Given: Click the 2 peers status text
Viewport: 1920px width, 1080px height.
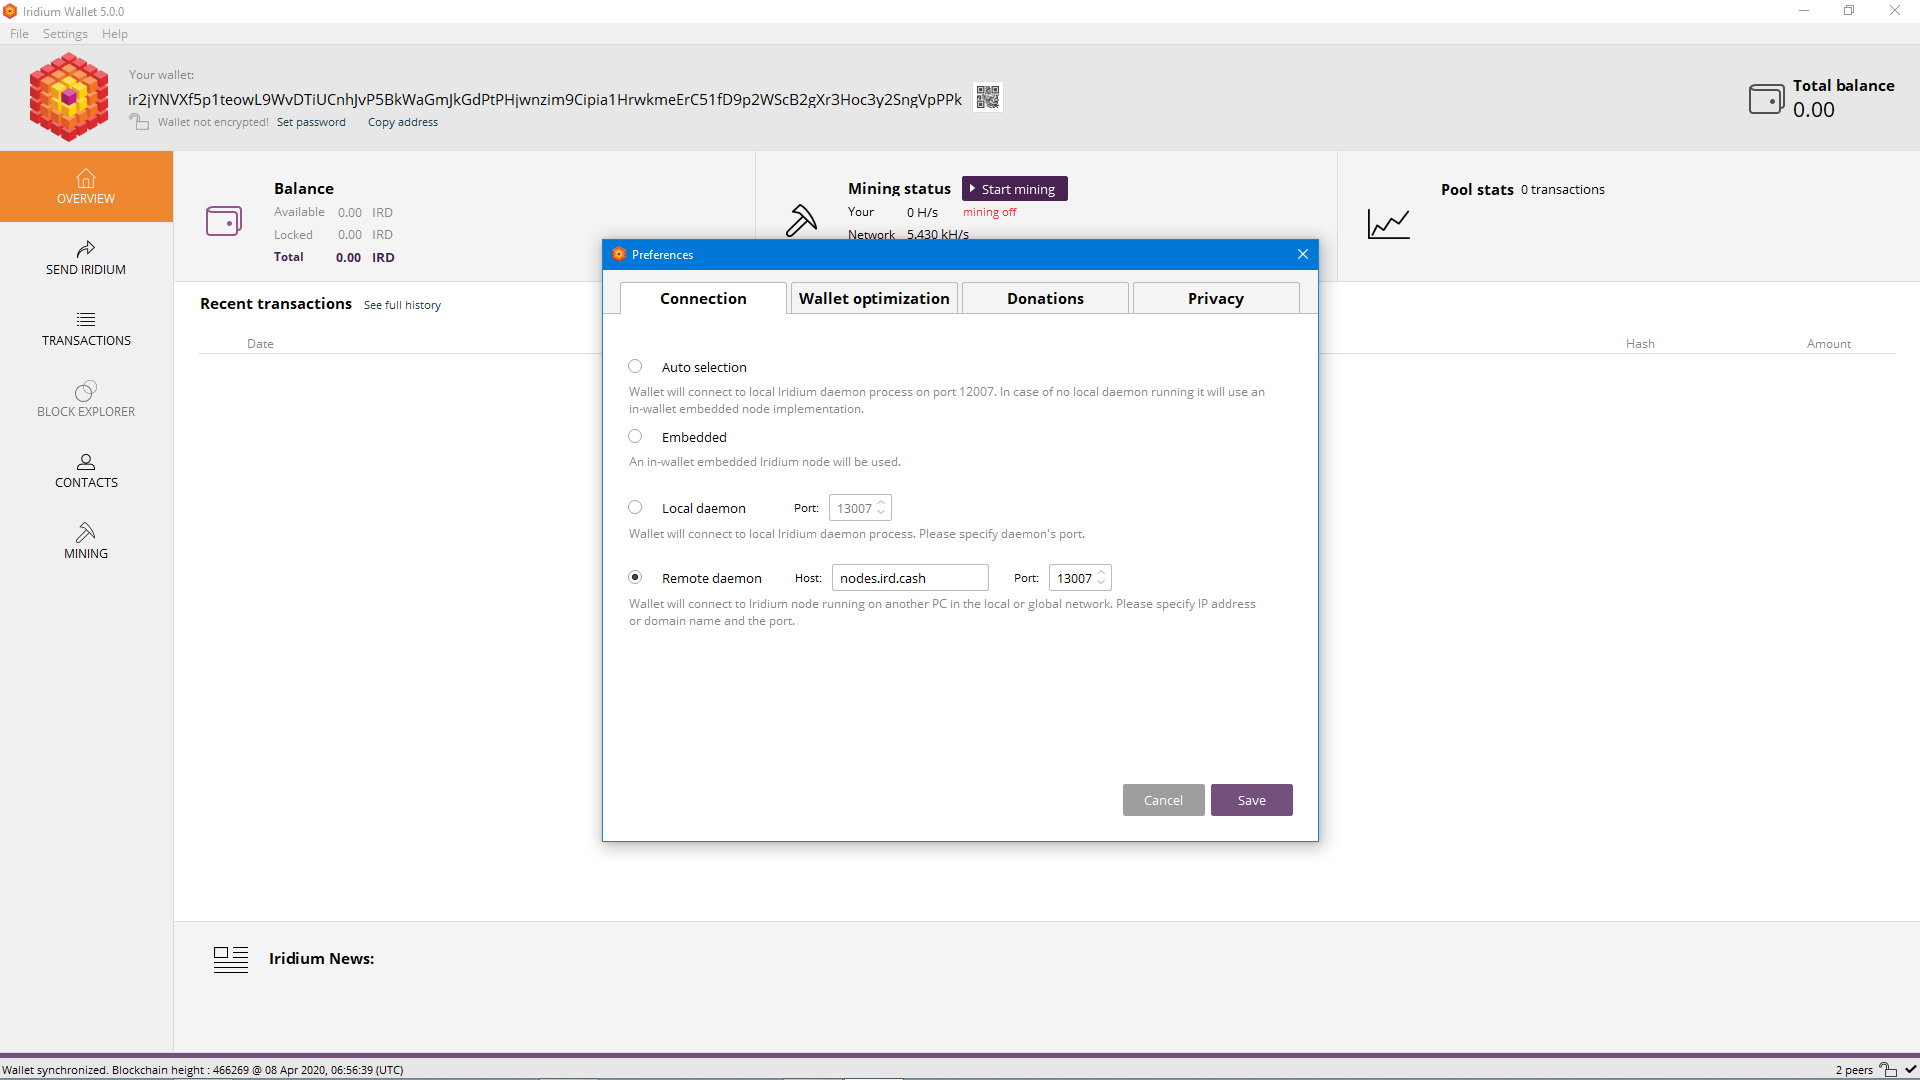Looking at the screenshot, I should coord(1854,1070).
